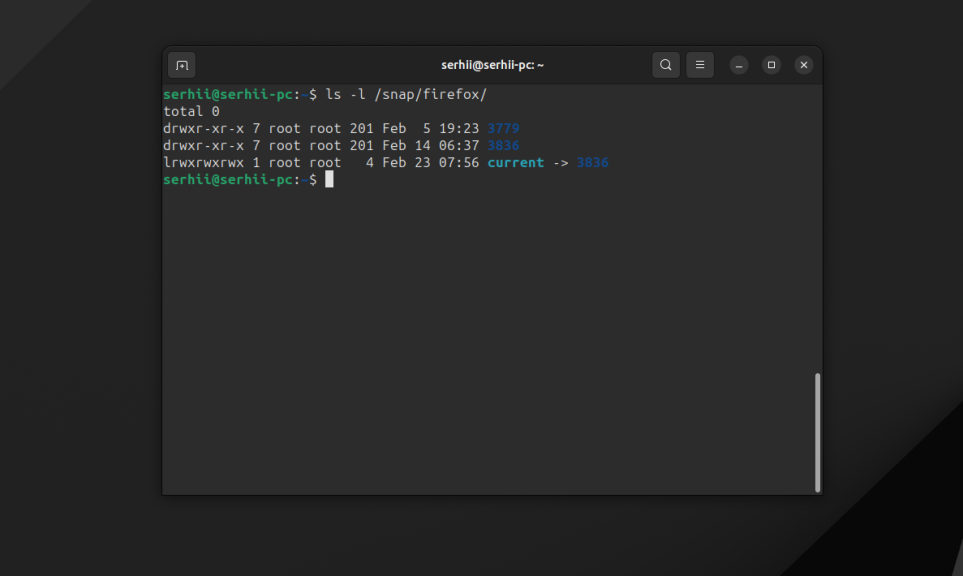Screen dimensions: 963x576
Task: Click the timestamp 06:37
Action: (459, 146)
